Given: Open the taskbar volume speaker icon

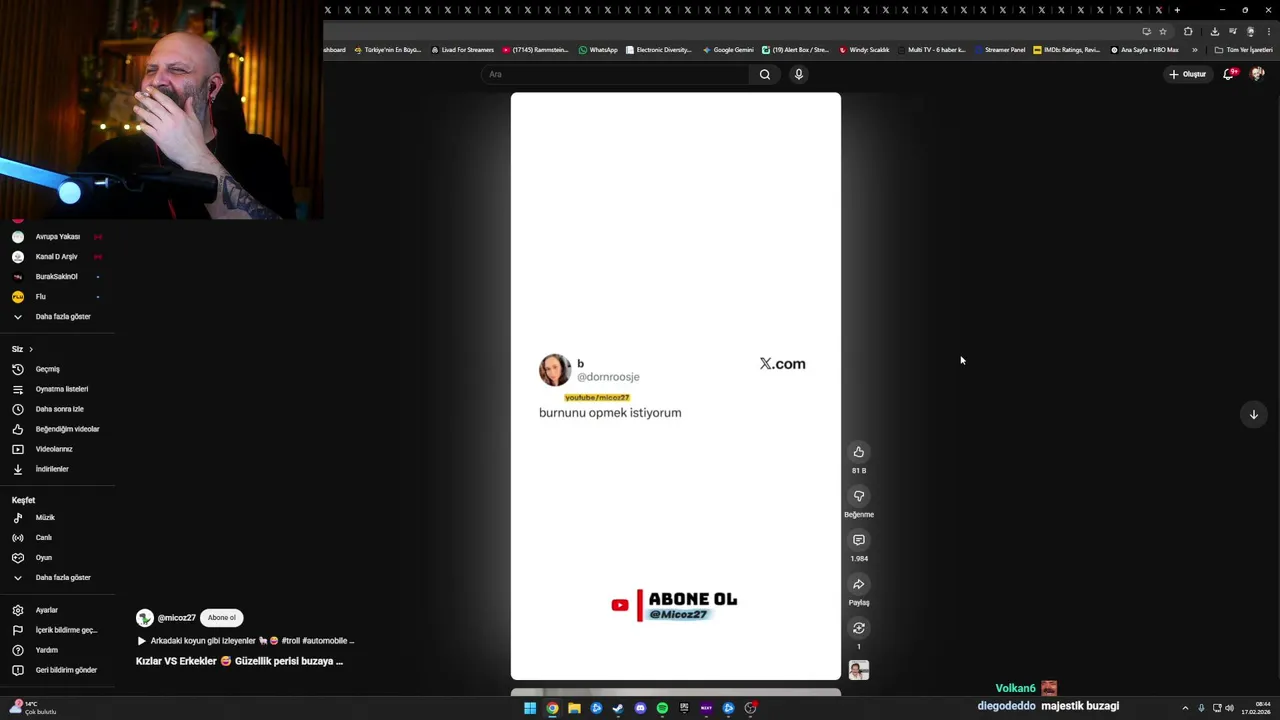Looking at the screenshot, I should click(x=1229, y=708).
